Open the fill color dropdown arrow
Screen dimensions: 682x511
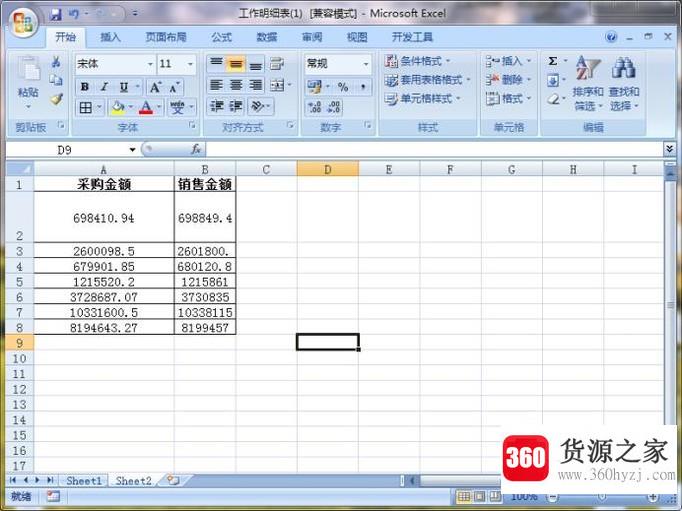click(x=130, y=107)
